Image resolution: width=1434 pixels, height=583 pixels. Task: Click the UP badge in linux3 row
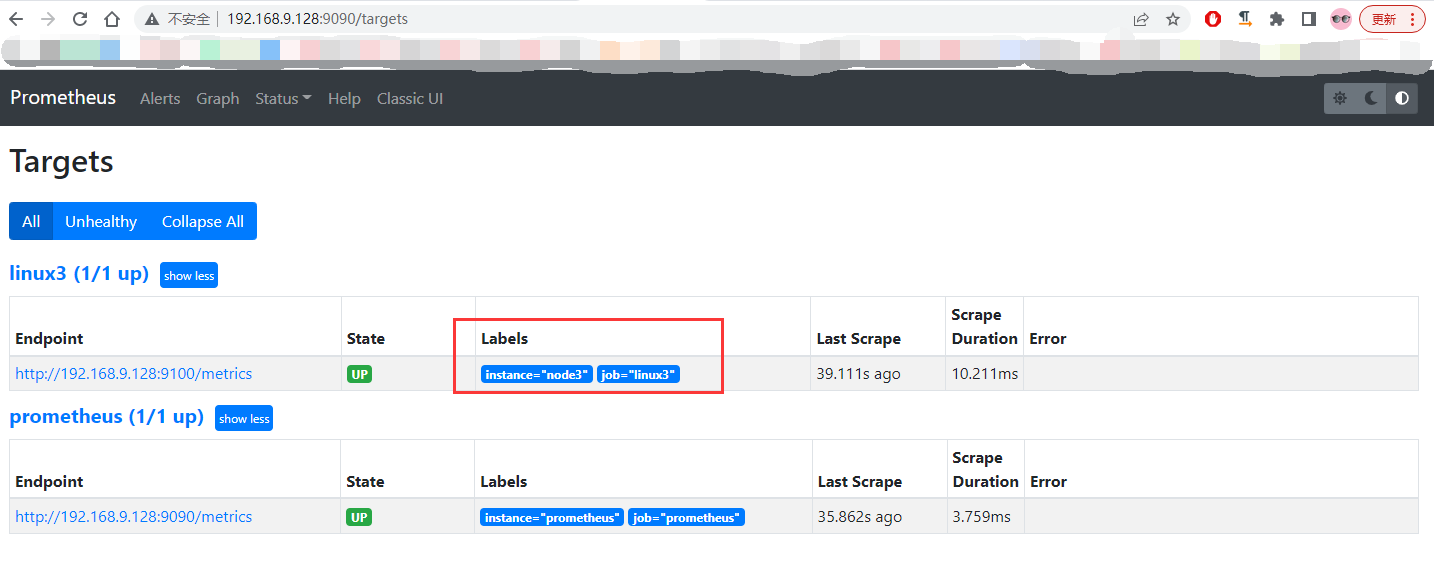[x=359, y=374]
